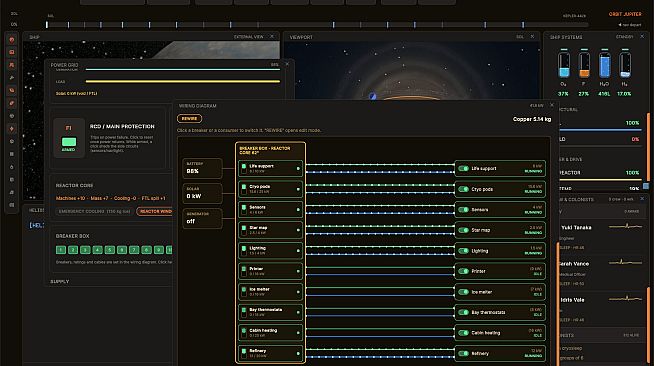Click the orange Reactor button beside Emergency Cooling
Viewport: 654px width, 366px height.
click(x=154, y=211)
